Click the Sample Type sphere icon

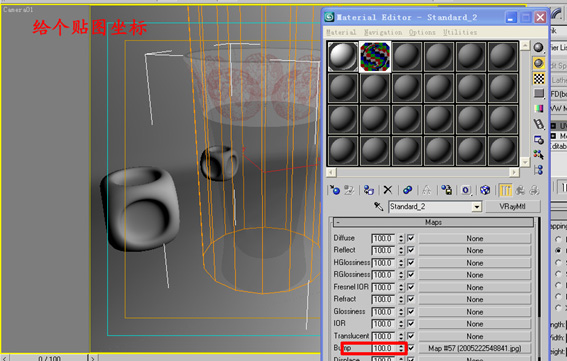[x=538, y=48]
